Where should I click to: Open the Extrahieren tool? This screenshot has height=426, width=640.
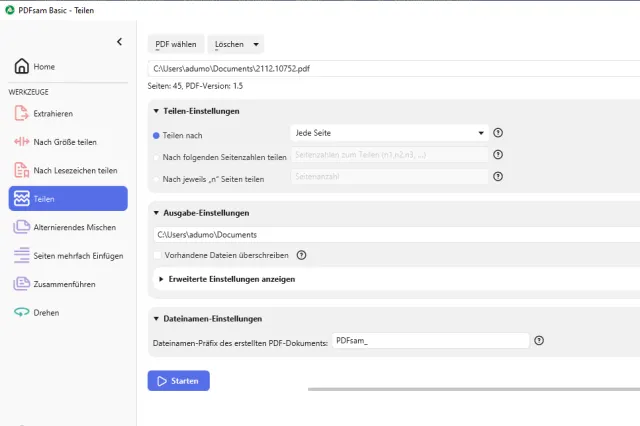point(52,114)
